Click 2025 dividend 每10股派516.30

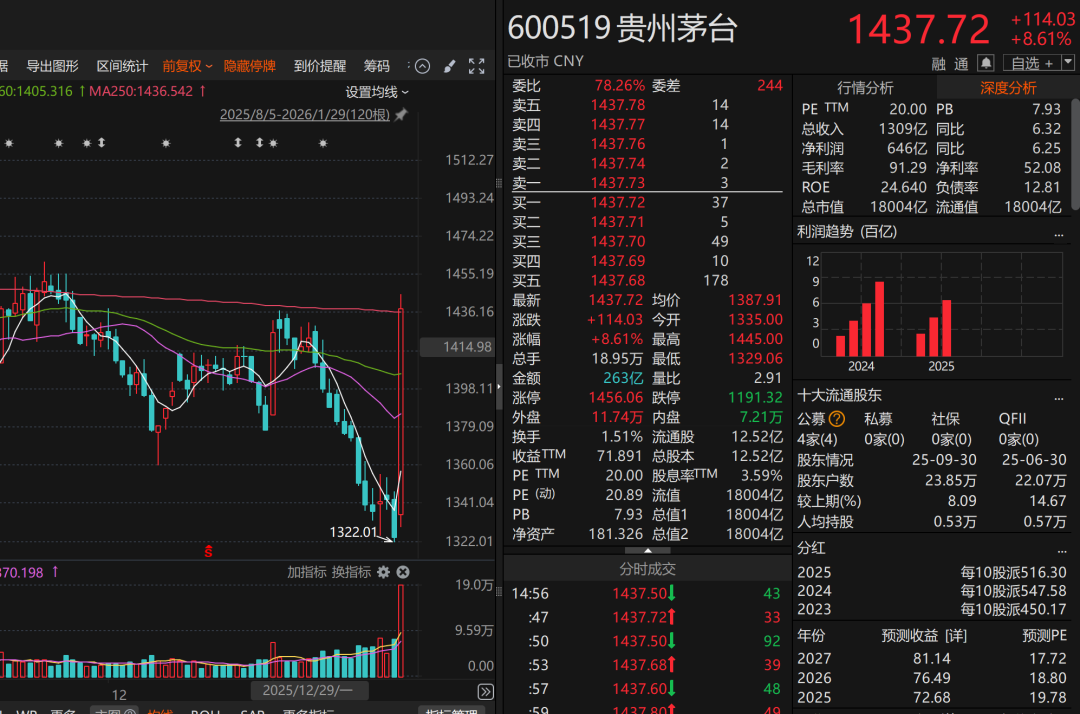[1013, 572]
